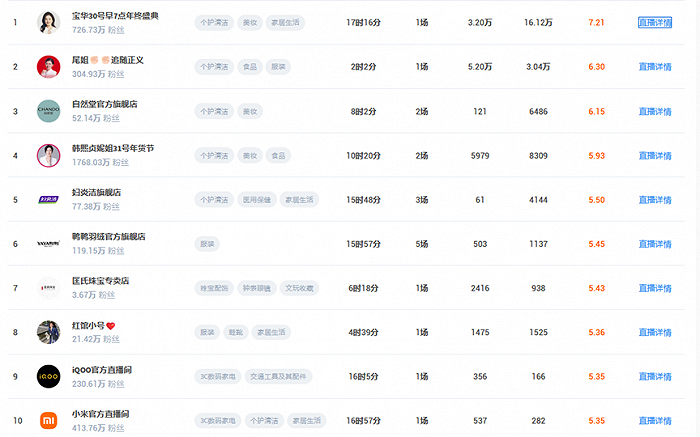View 直播详情 for 自然堂官方旗舰店
The width and height of the screenshot is (700, 437).
654,111
